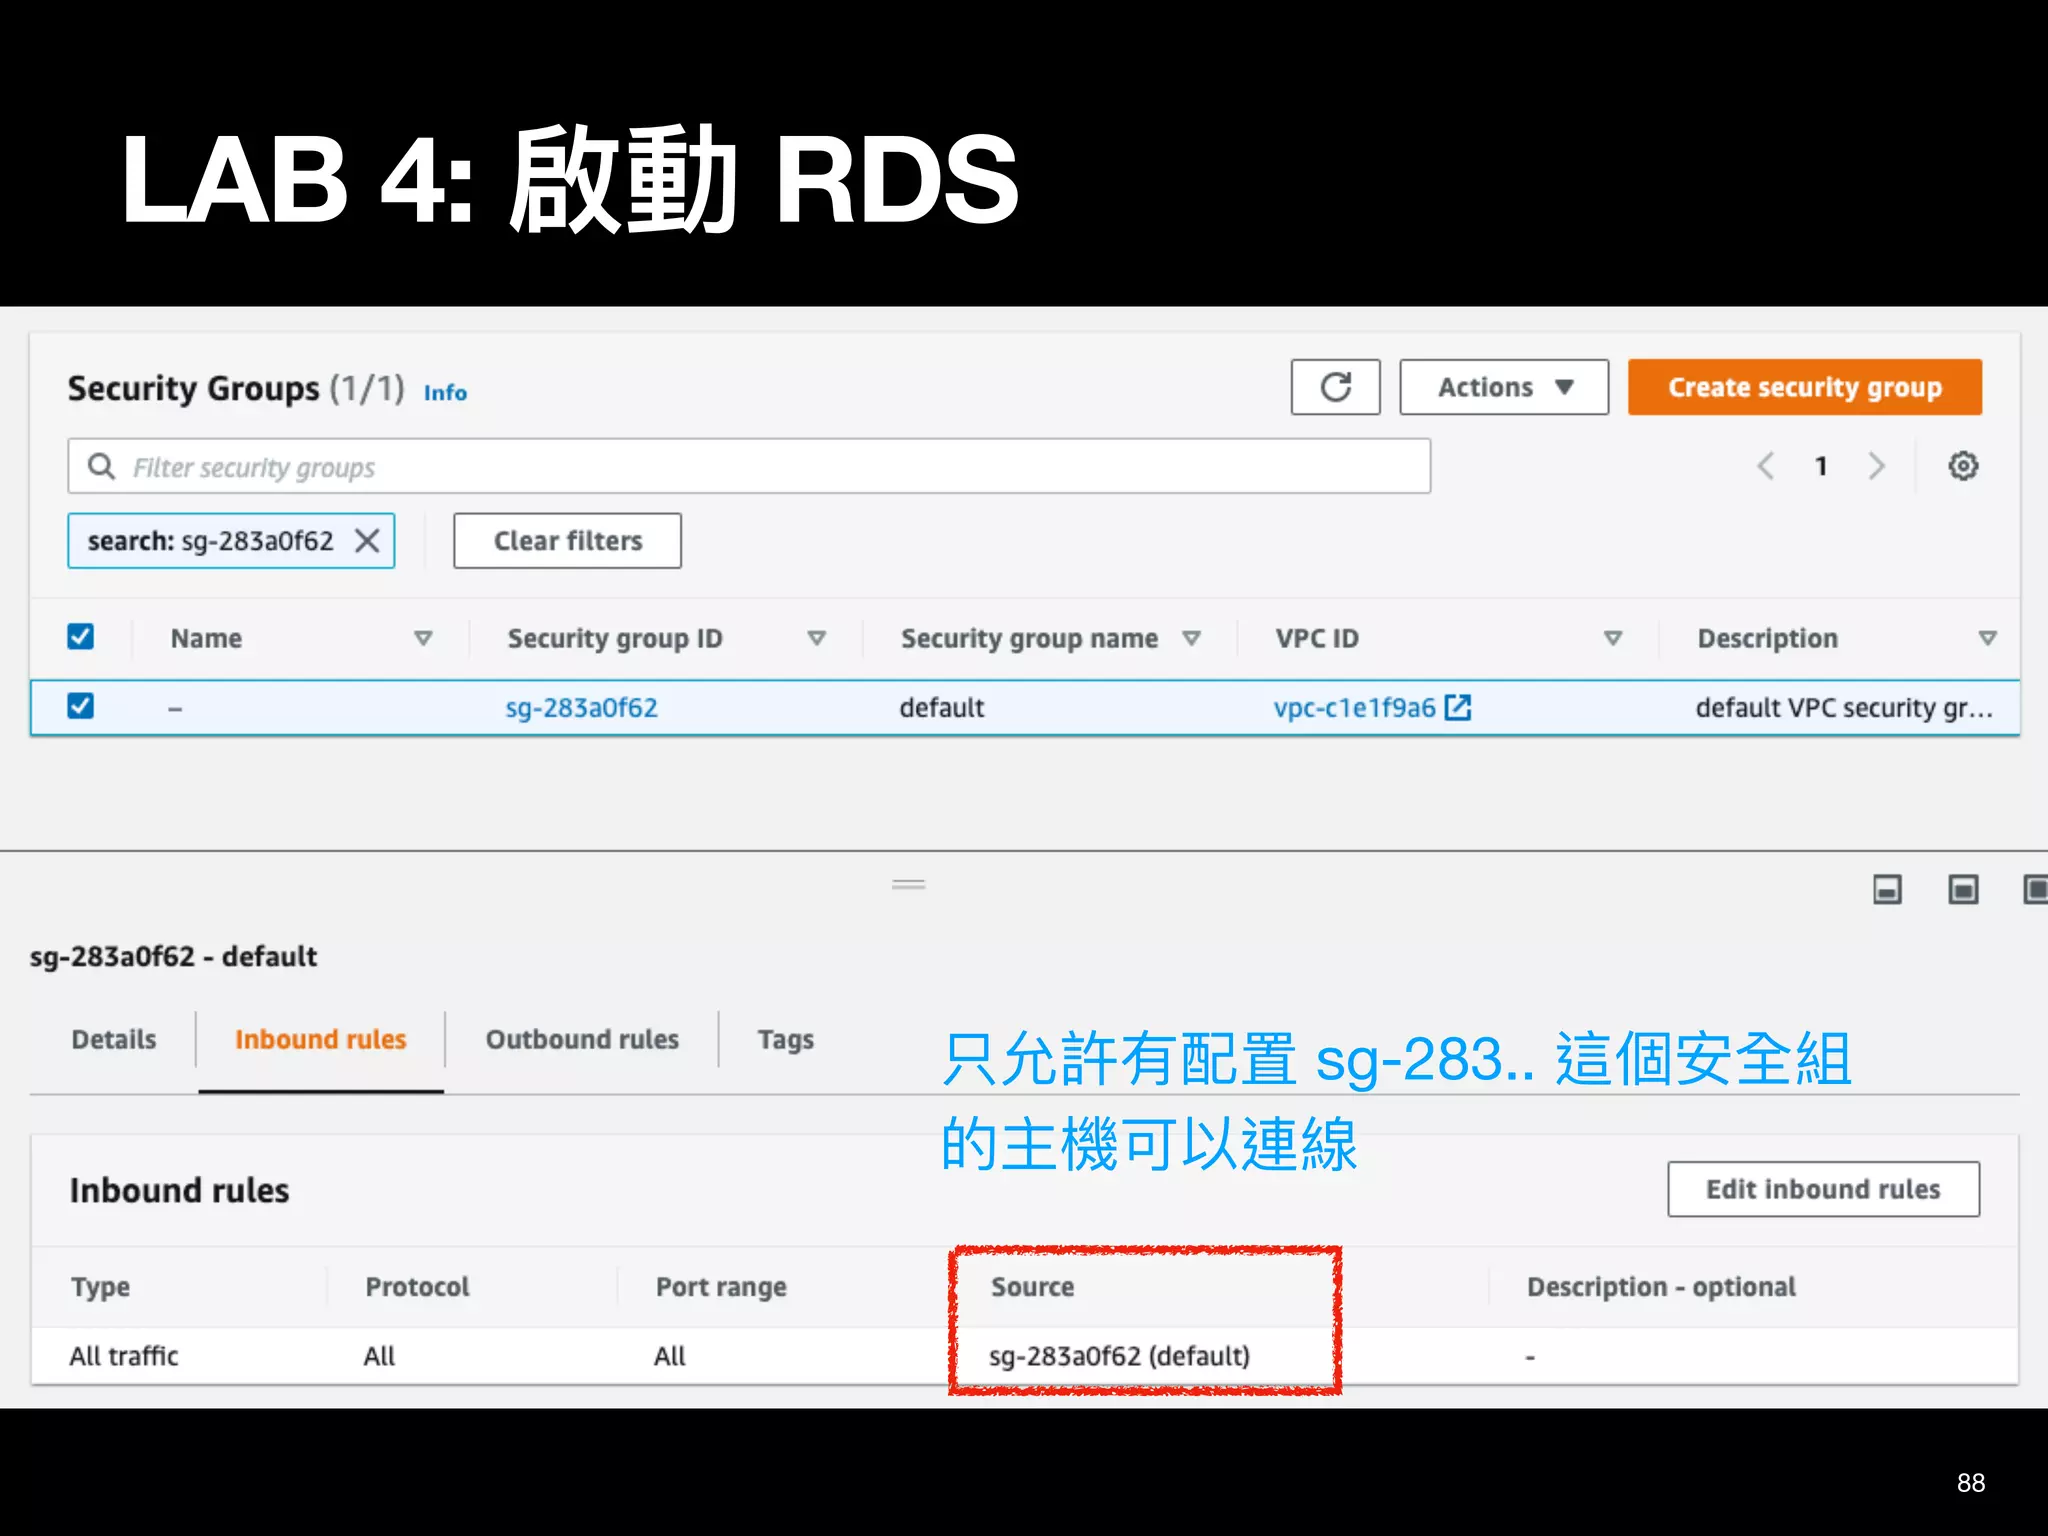The width and height of the screenshot is (2048, 1536).
Task: Go to next page arrow
Action: [1876, 466]
